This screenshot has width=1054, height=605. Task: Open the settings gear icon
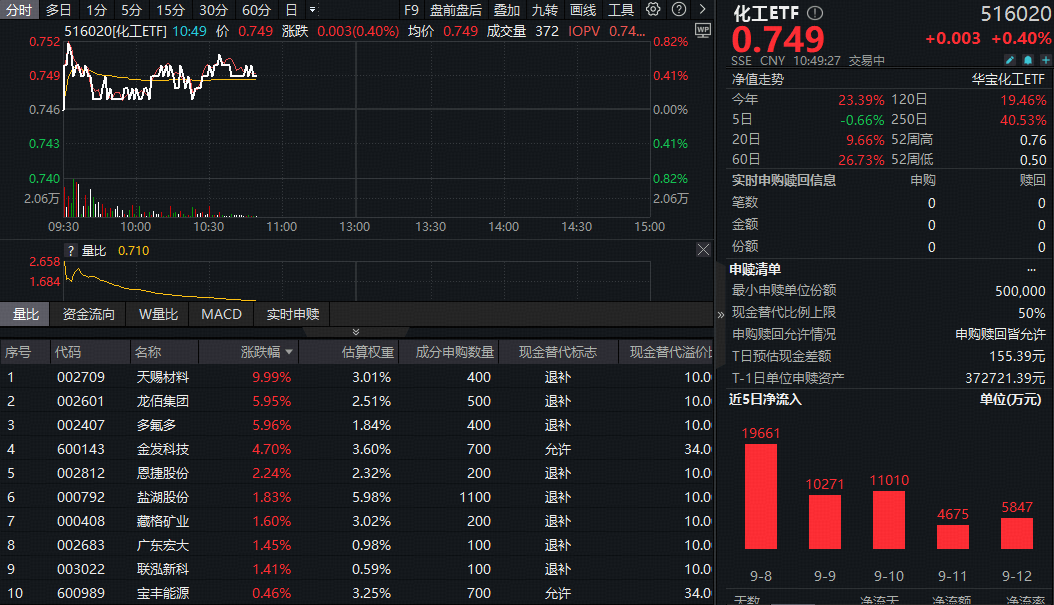click(x=653, y=9)
